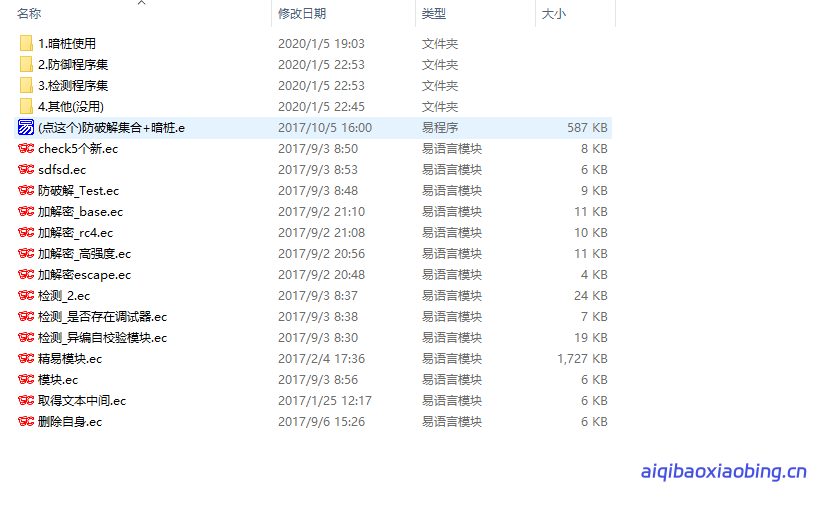Image resolution: width=837 pixels, height=526 pixels.
Task: Select folder name 4.其他(没用)
Action: coord(71,106)
